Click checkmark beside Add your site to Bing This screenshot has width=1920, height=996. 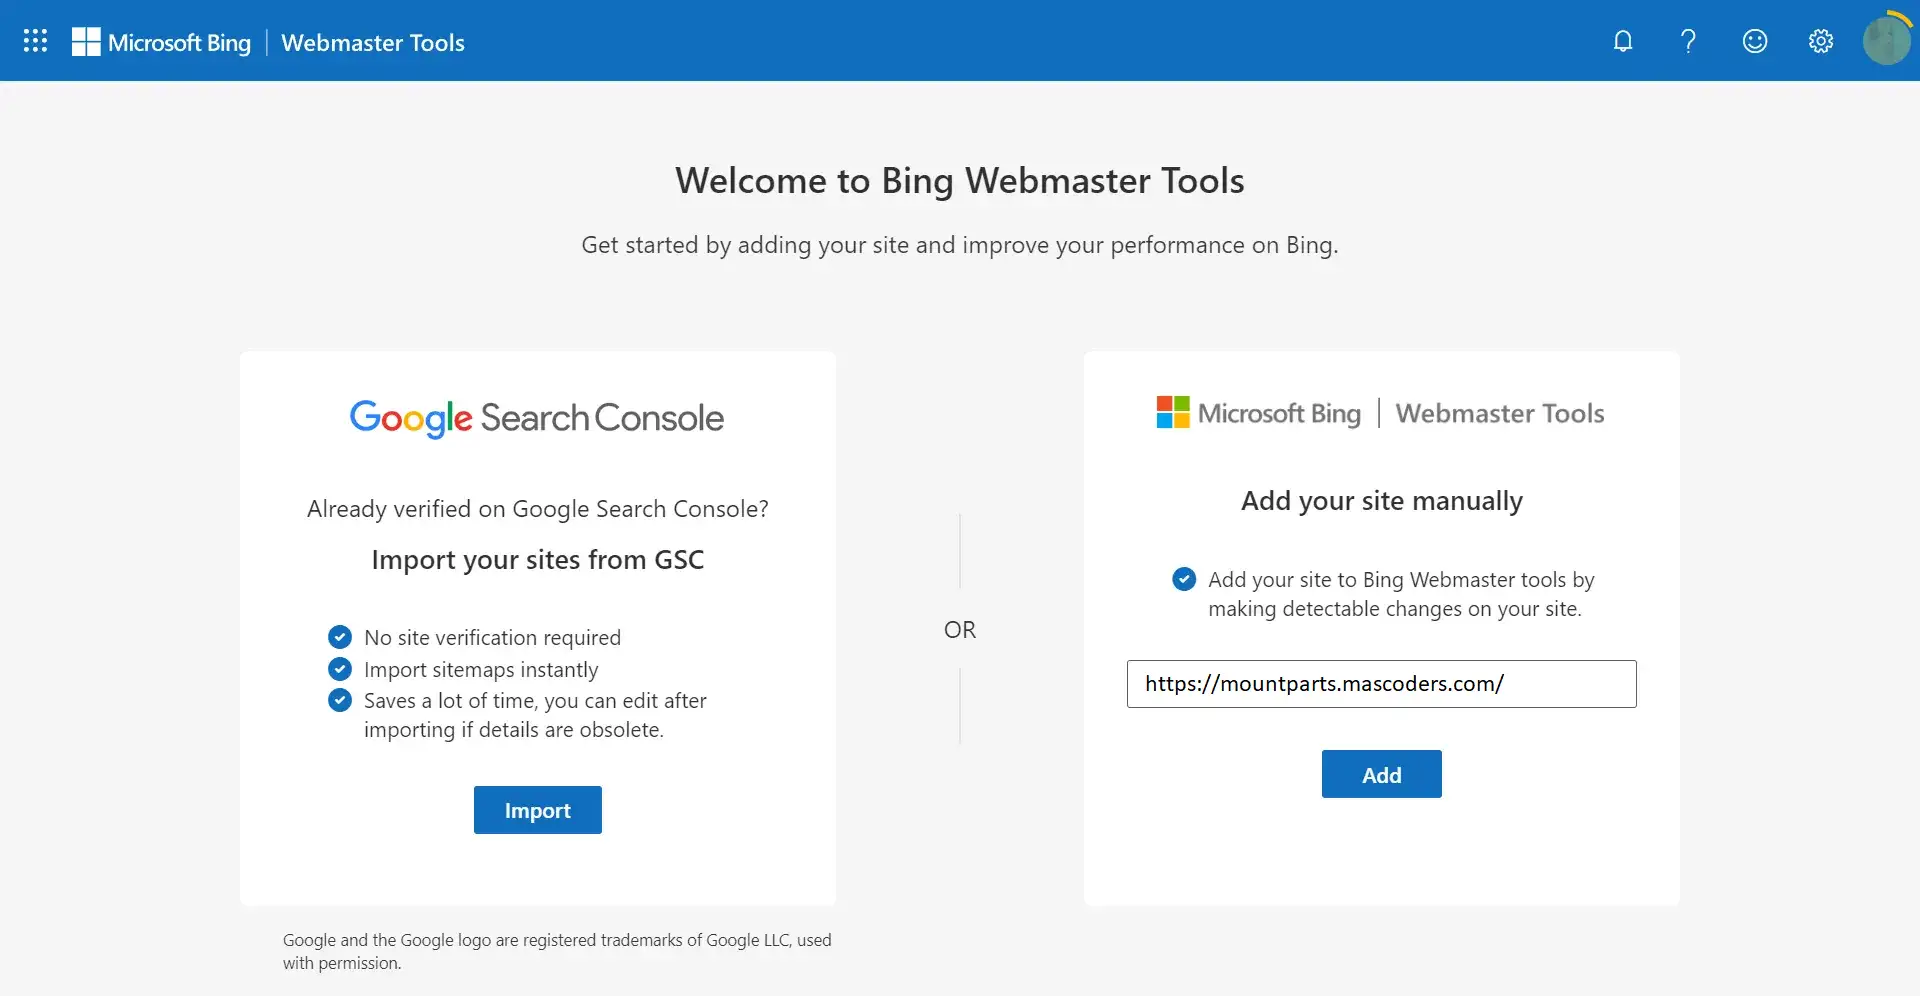pyautogui.click(x=1184, y=579)
